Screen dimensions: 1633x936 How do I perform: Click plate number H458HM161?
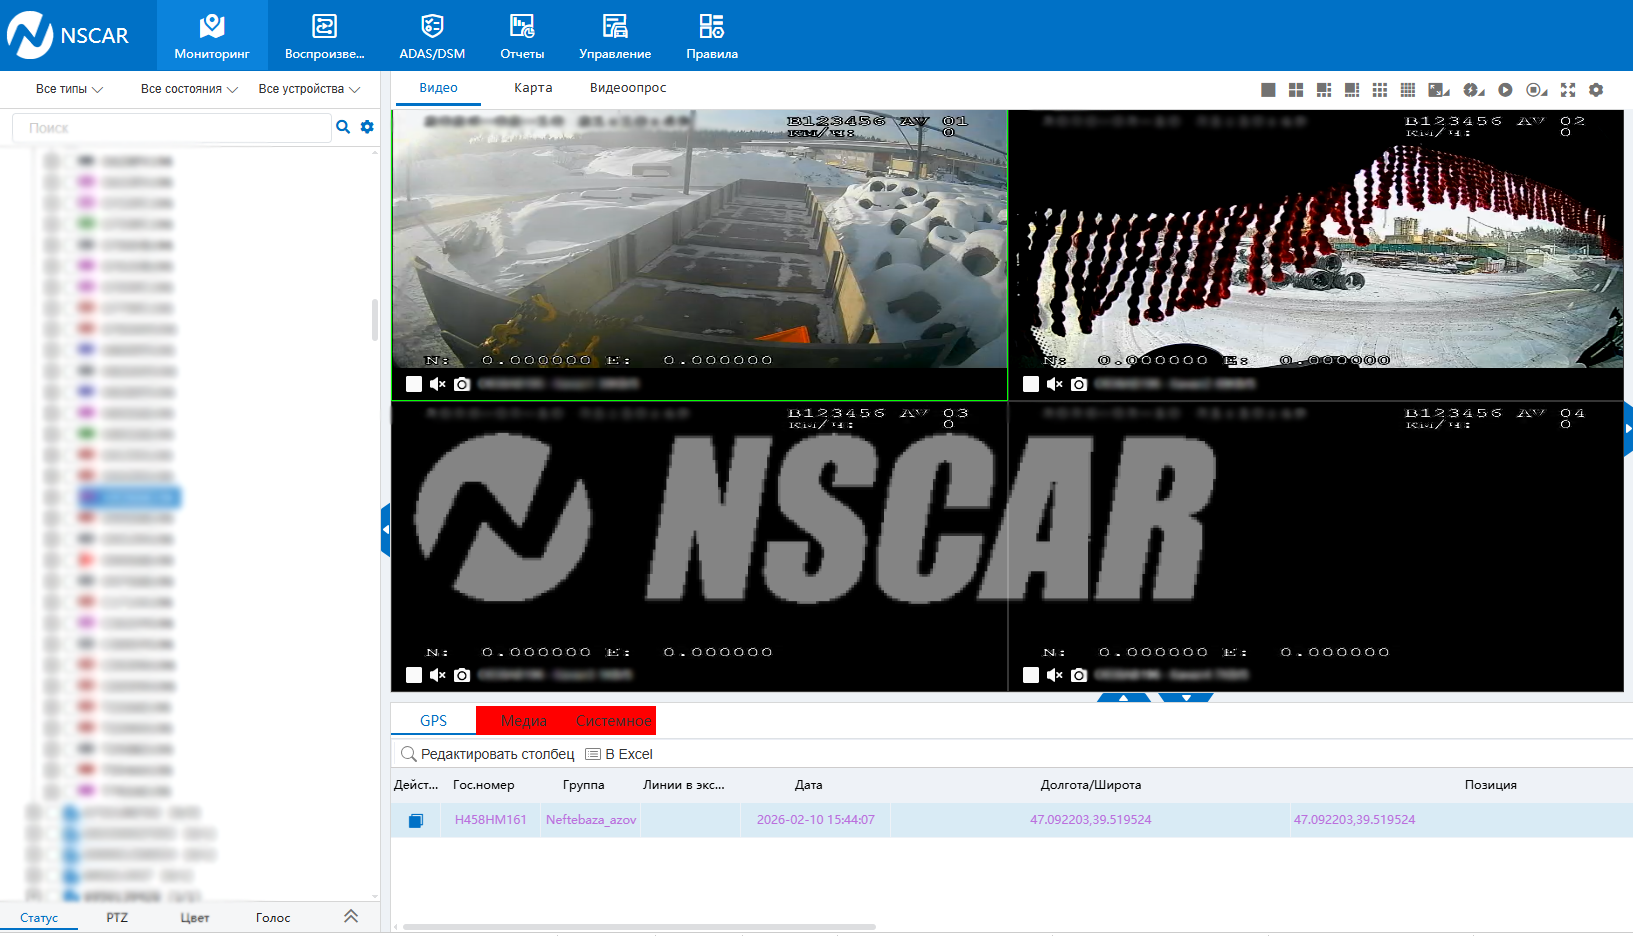pos(490,820)
